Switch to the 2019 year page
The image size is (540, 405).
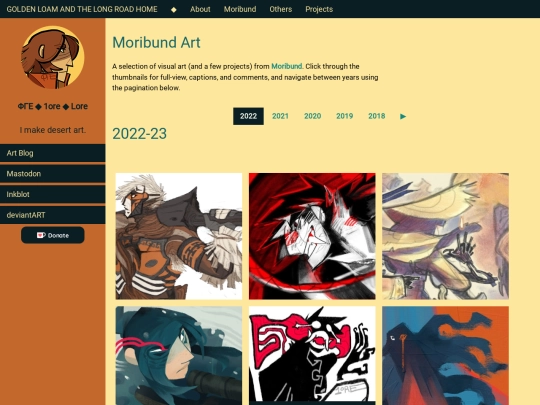[344, 116]
